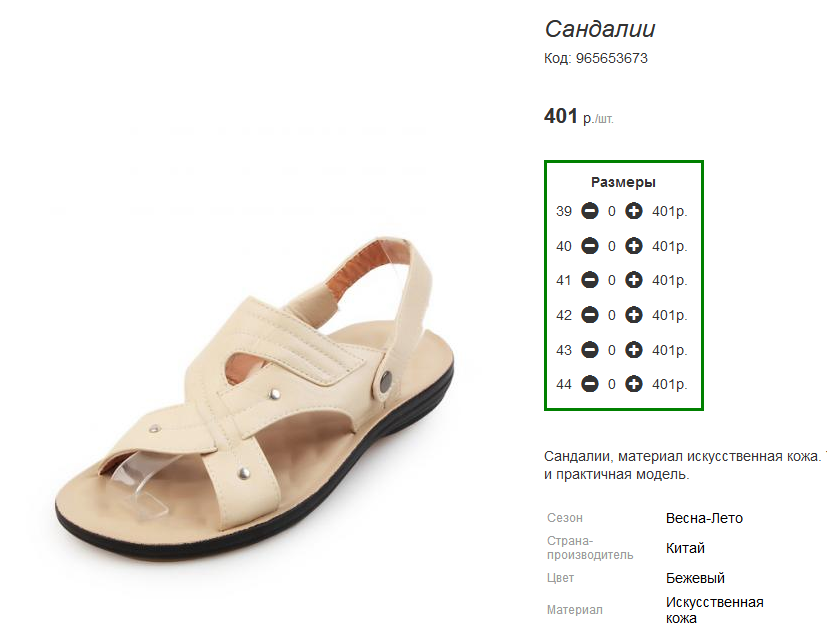Image resolution: width=827 pixels, height=634 pixels.
Task: Click the Бежевый color value
Action: 695,578
